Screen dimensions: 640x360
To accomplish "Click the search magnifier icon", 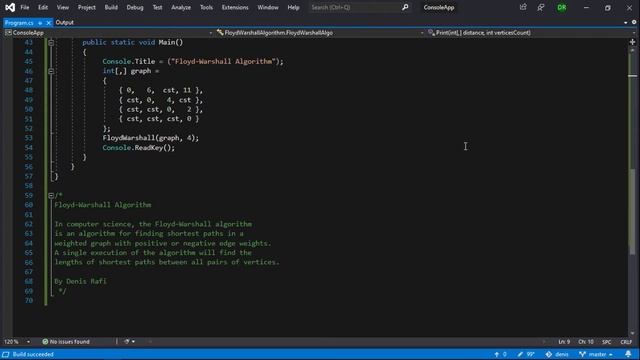I will [x=405, y=7].
